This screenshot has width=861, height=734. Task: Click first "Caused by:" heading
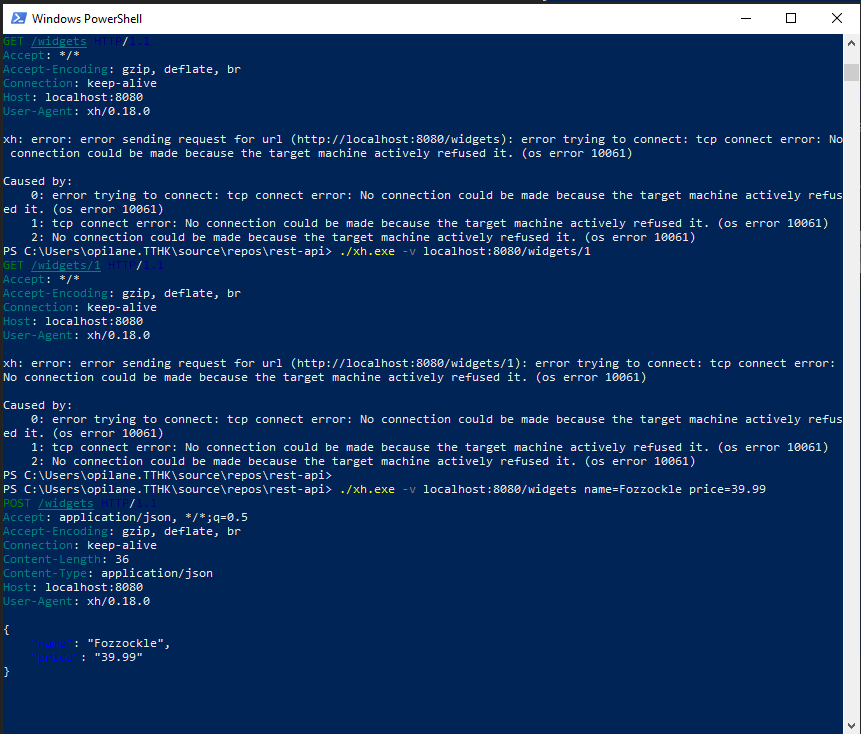37,181
